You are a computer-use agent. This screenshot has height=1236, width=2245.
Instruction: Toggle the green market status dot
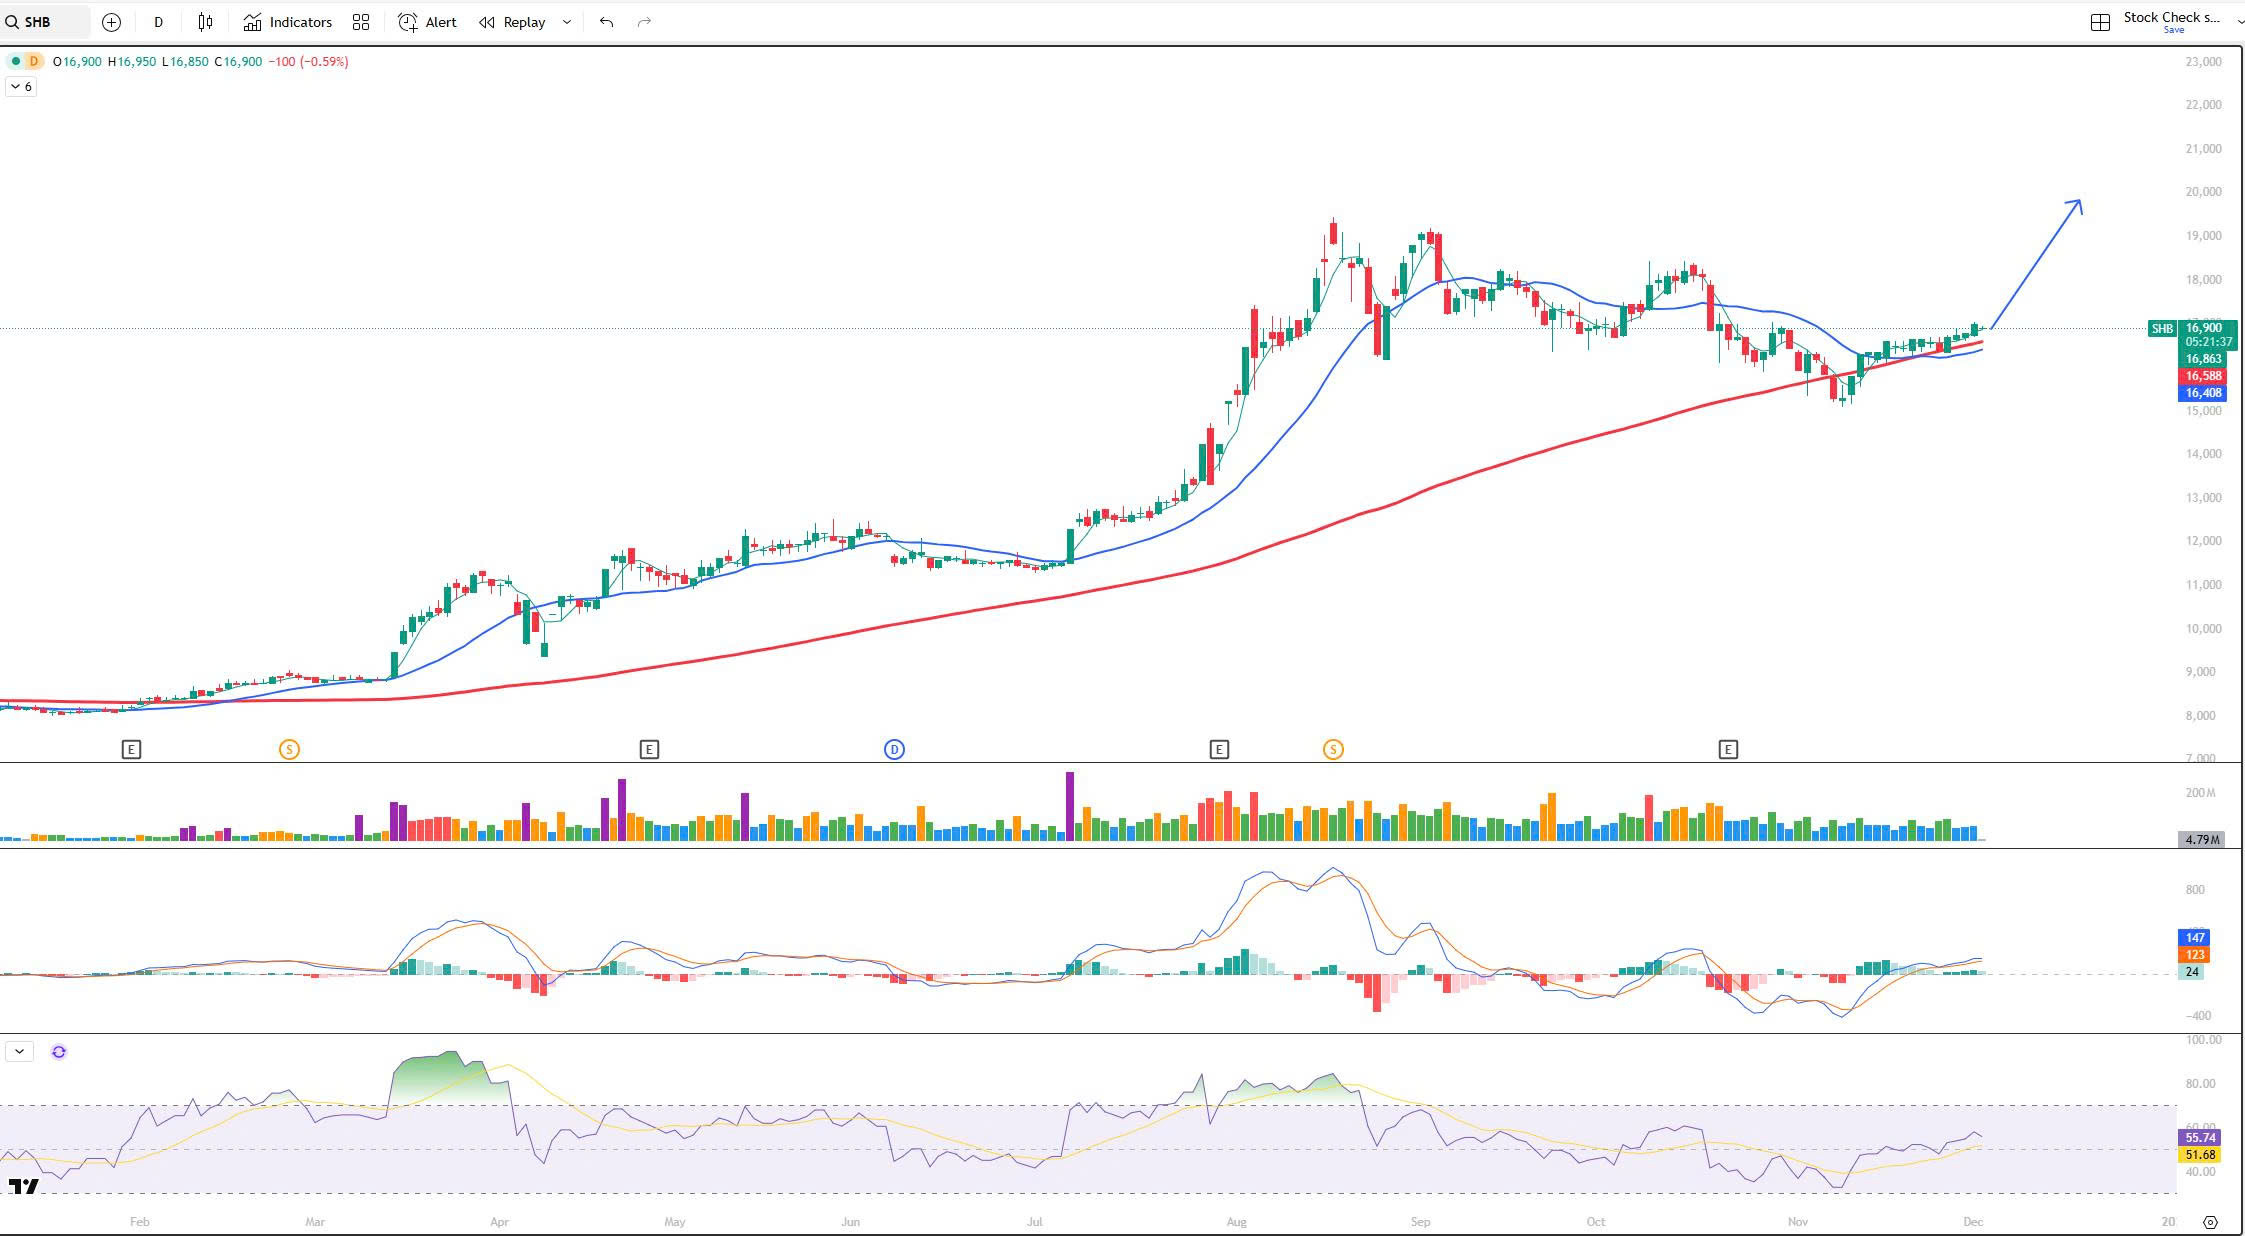click(15, 62)
